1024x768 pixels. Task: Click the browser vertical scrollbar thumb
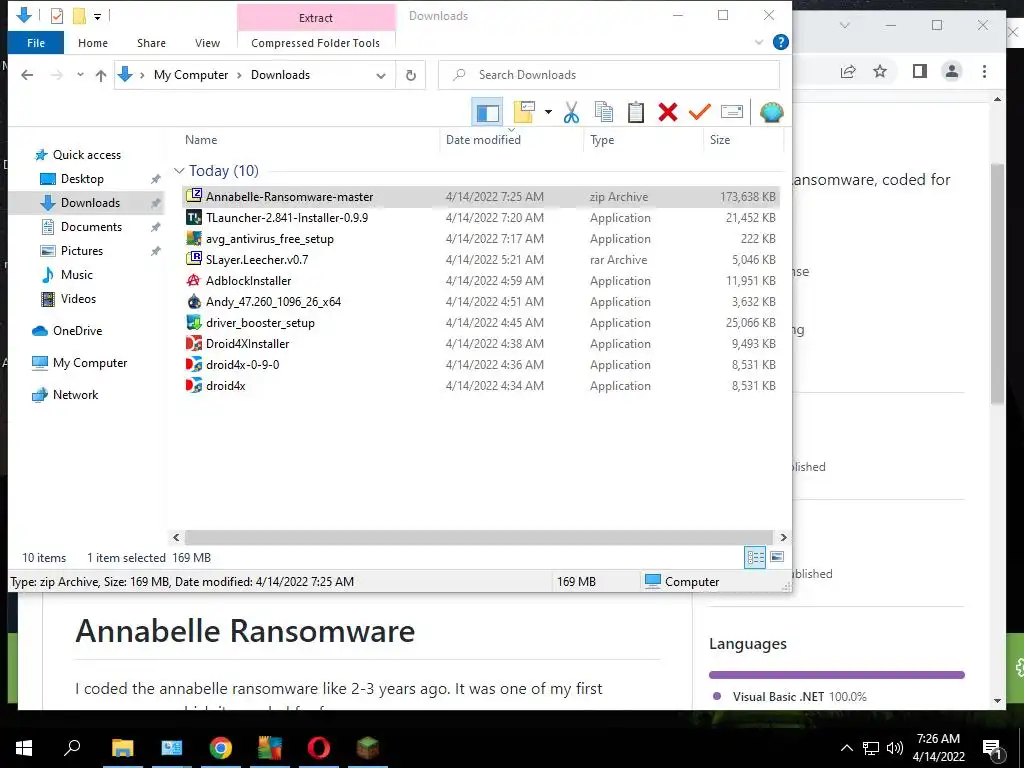(997, 284)
